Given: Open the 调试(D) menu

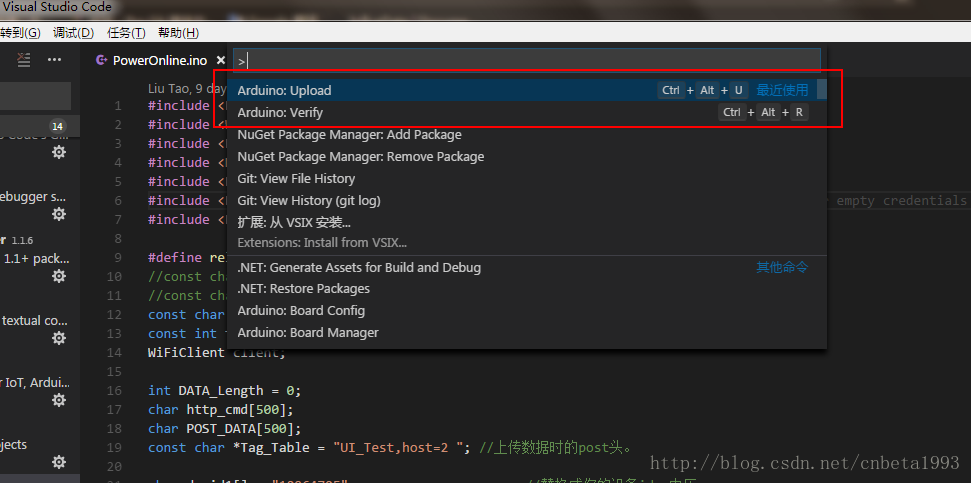Looking at the screenshot, I should point(73,33).
